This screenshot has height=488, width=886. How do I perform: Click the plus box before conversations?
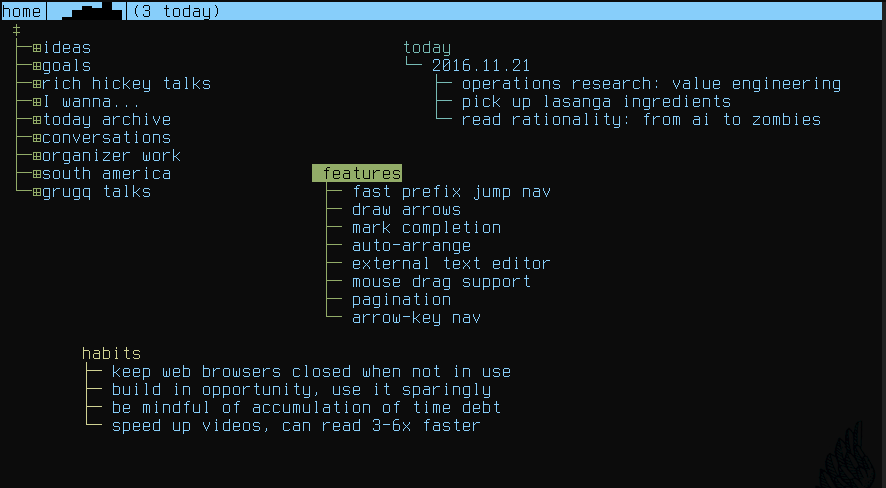point(37,138)
